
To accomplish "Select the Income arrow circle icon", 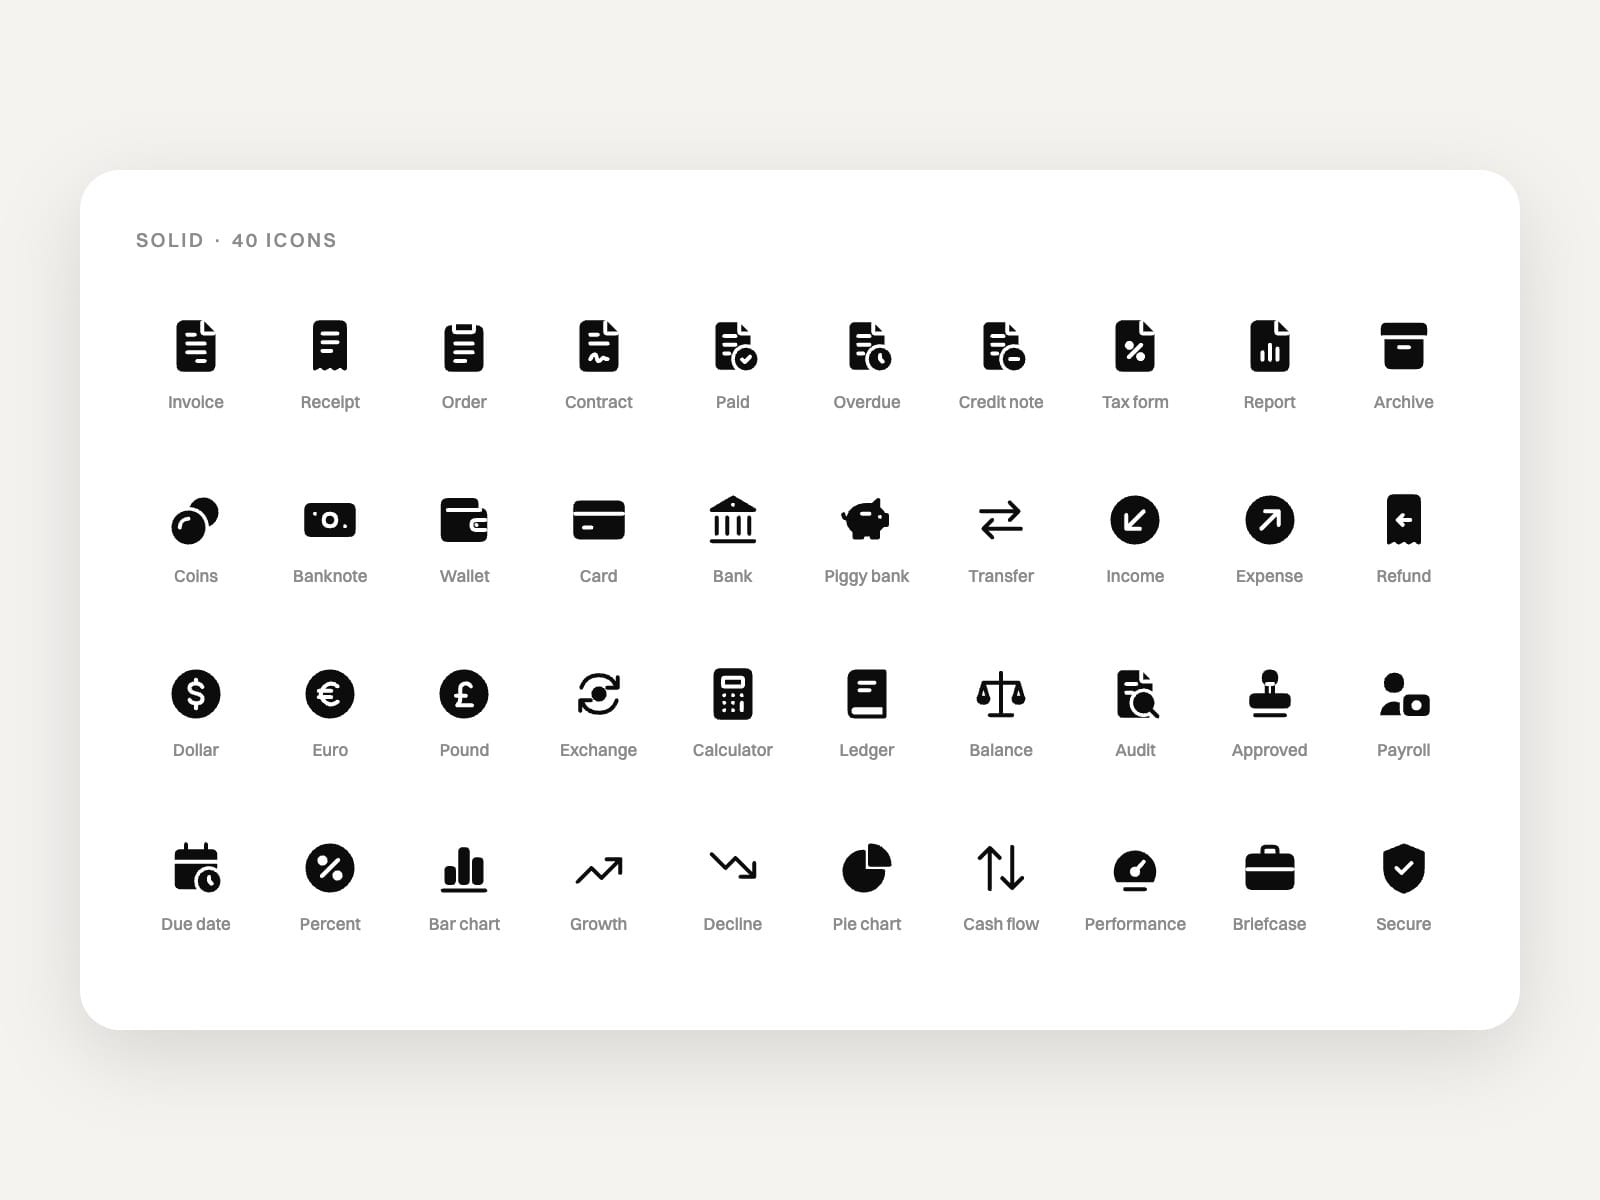I will tap(1135, 520).
